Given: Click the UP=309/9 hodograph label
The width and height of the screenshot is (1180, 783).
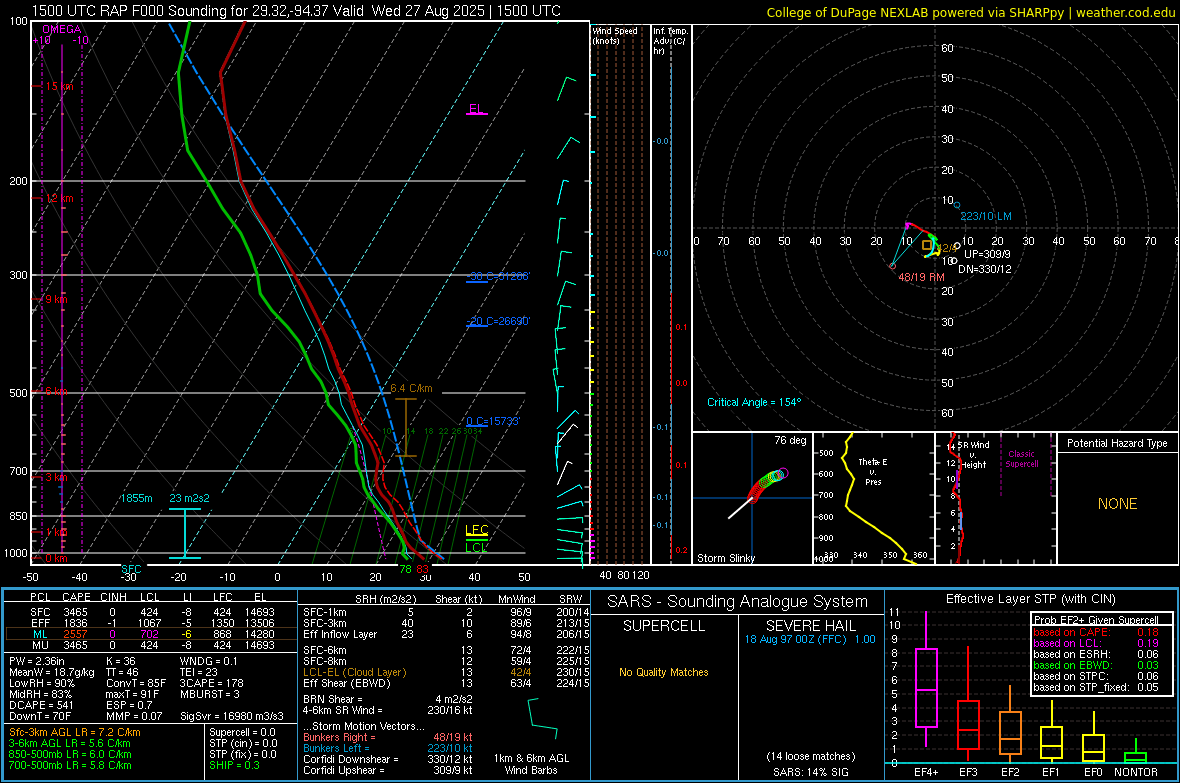Looking at the screenshot, I should click(x=987, y=254).
